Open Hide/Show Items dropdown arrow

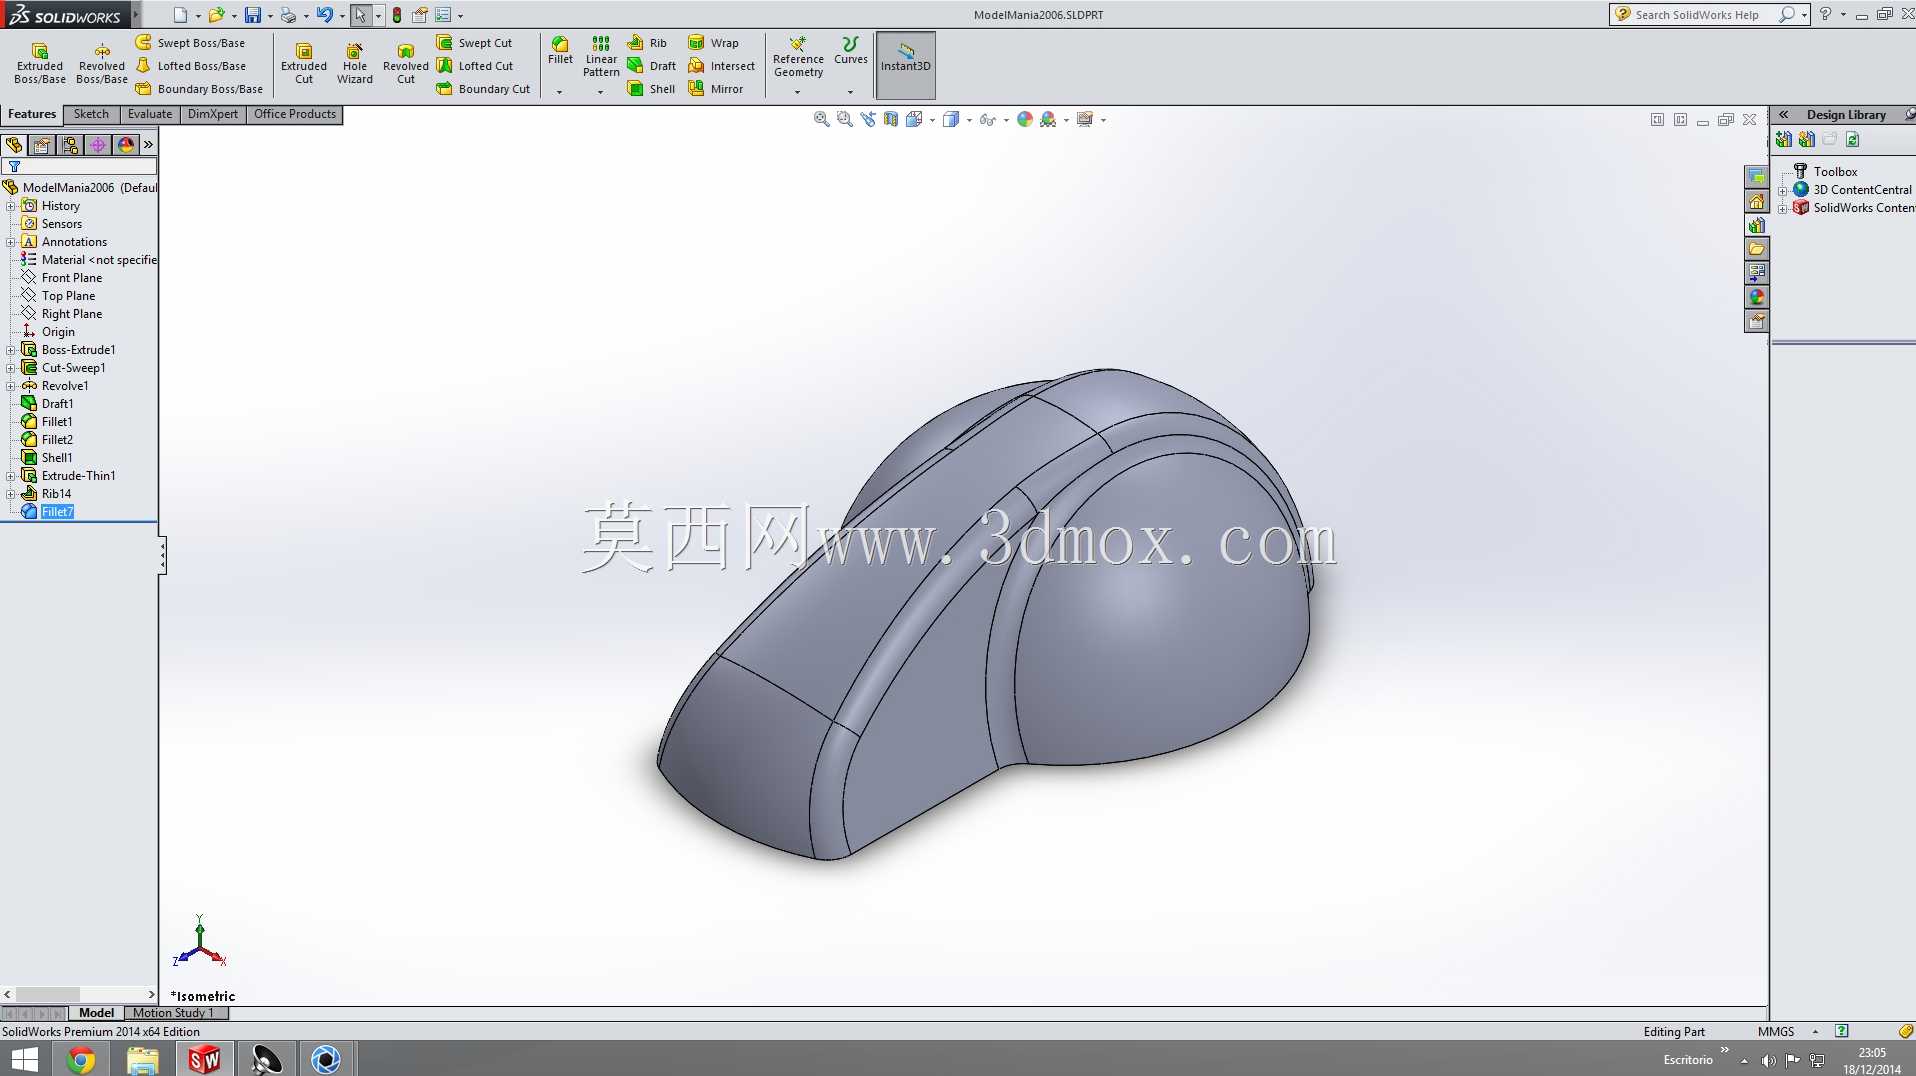1006,120
